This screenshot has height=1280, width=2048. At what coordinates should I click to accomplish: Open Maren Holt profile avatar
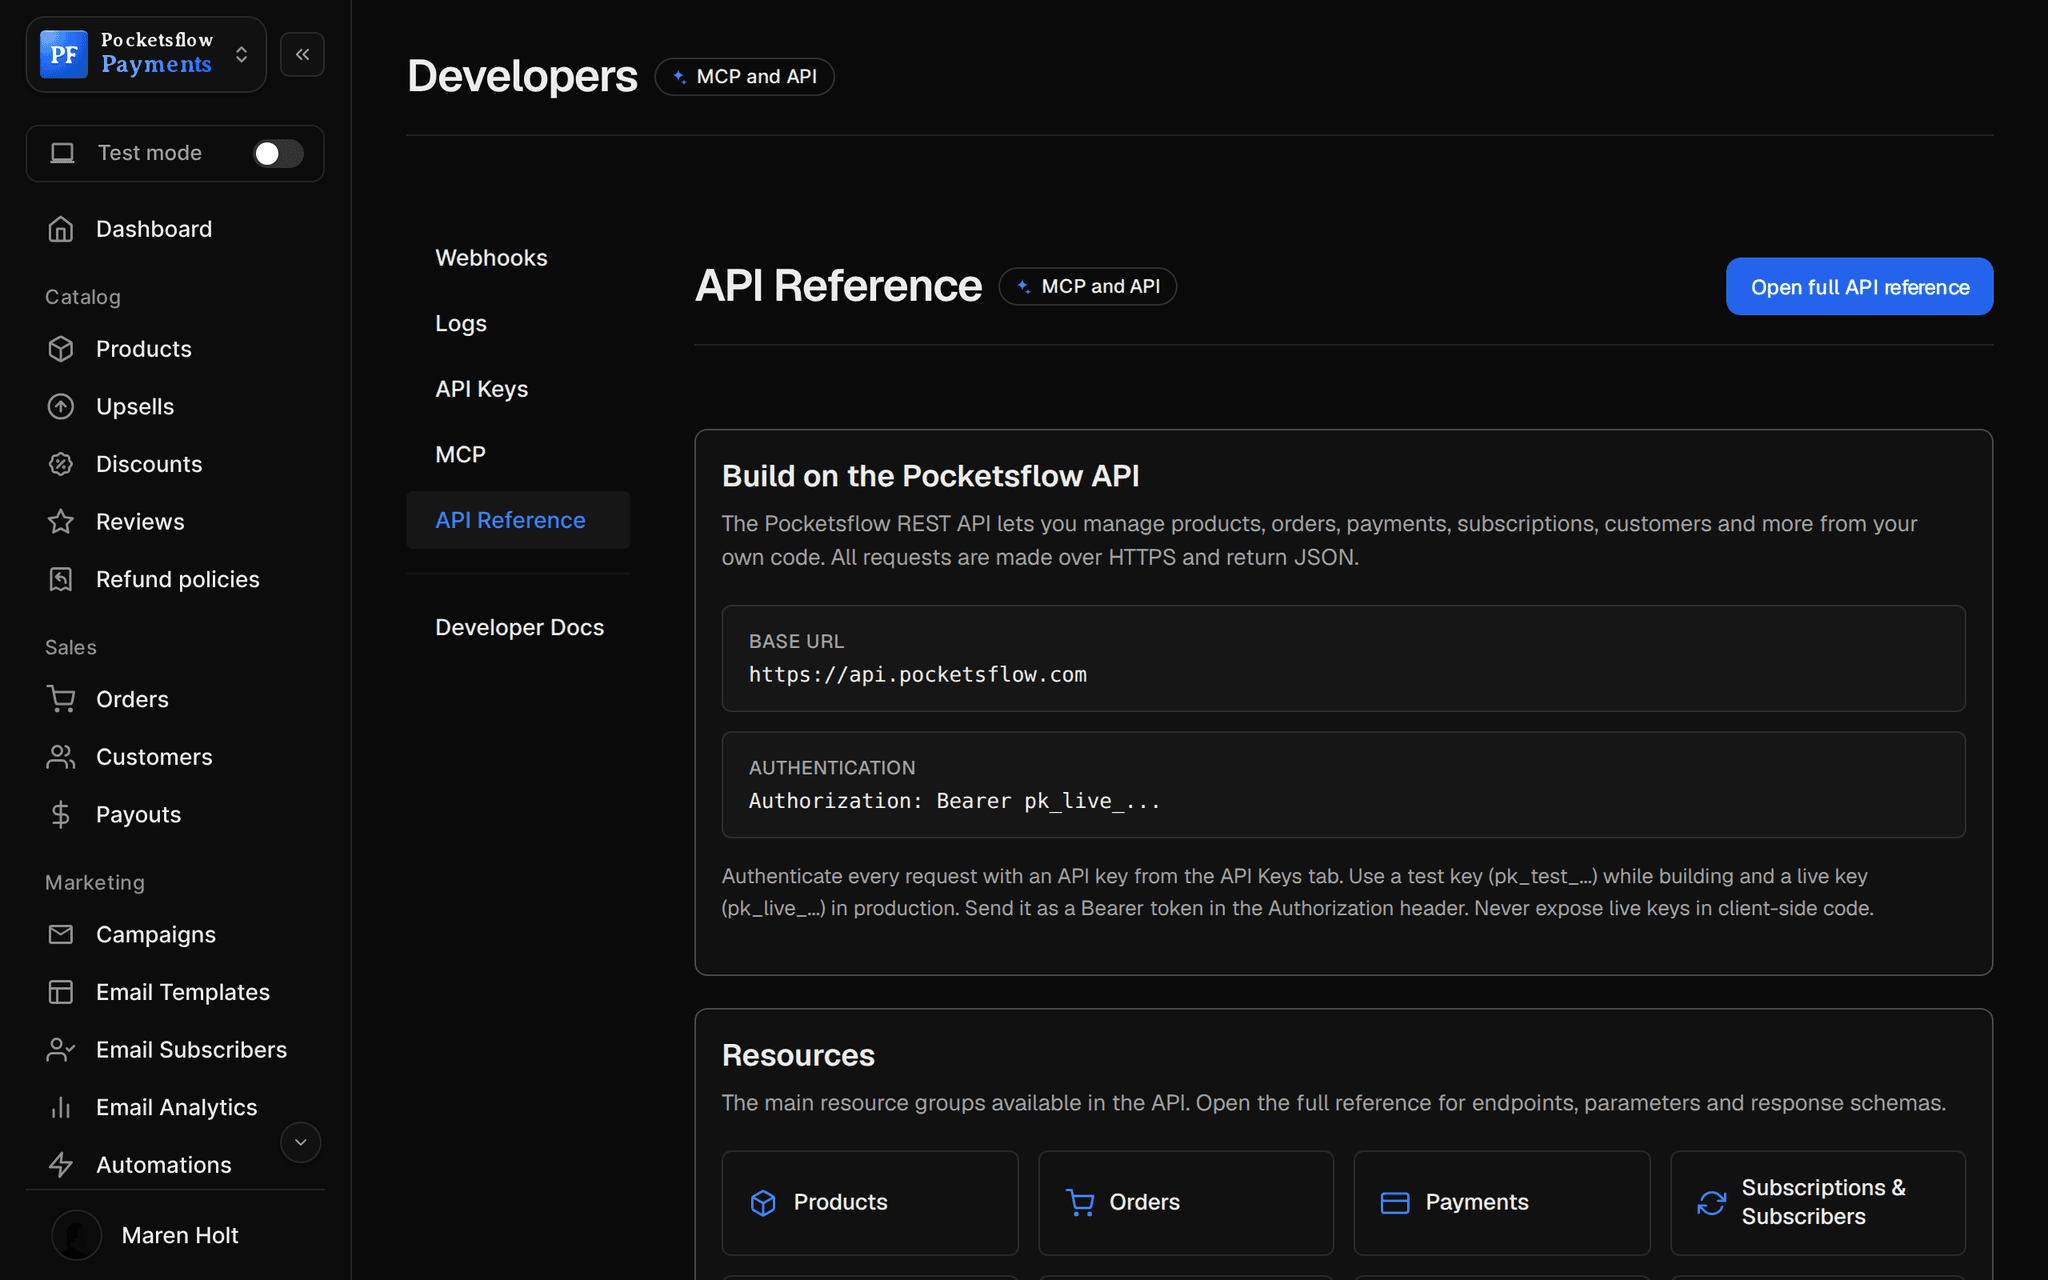[76, 1235]
